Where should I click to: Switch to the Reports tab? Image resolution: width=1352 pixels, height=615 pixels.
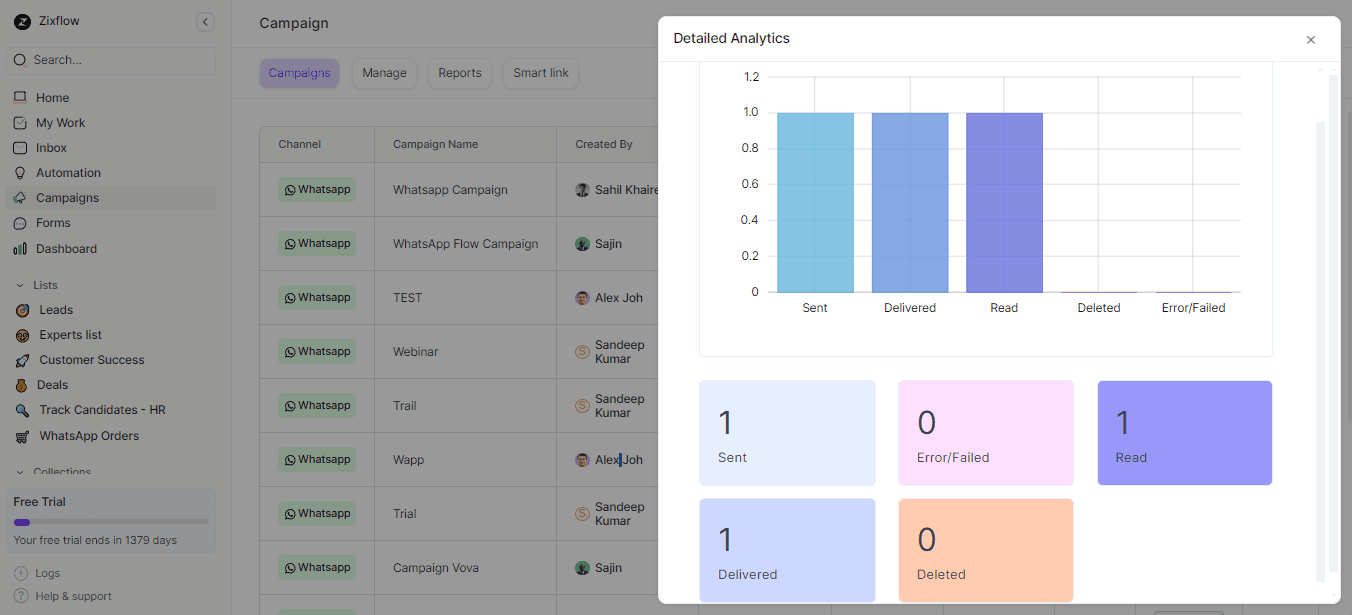459,72
